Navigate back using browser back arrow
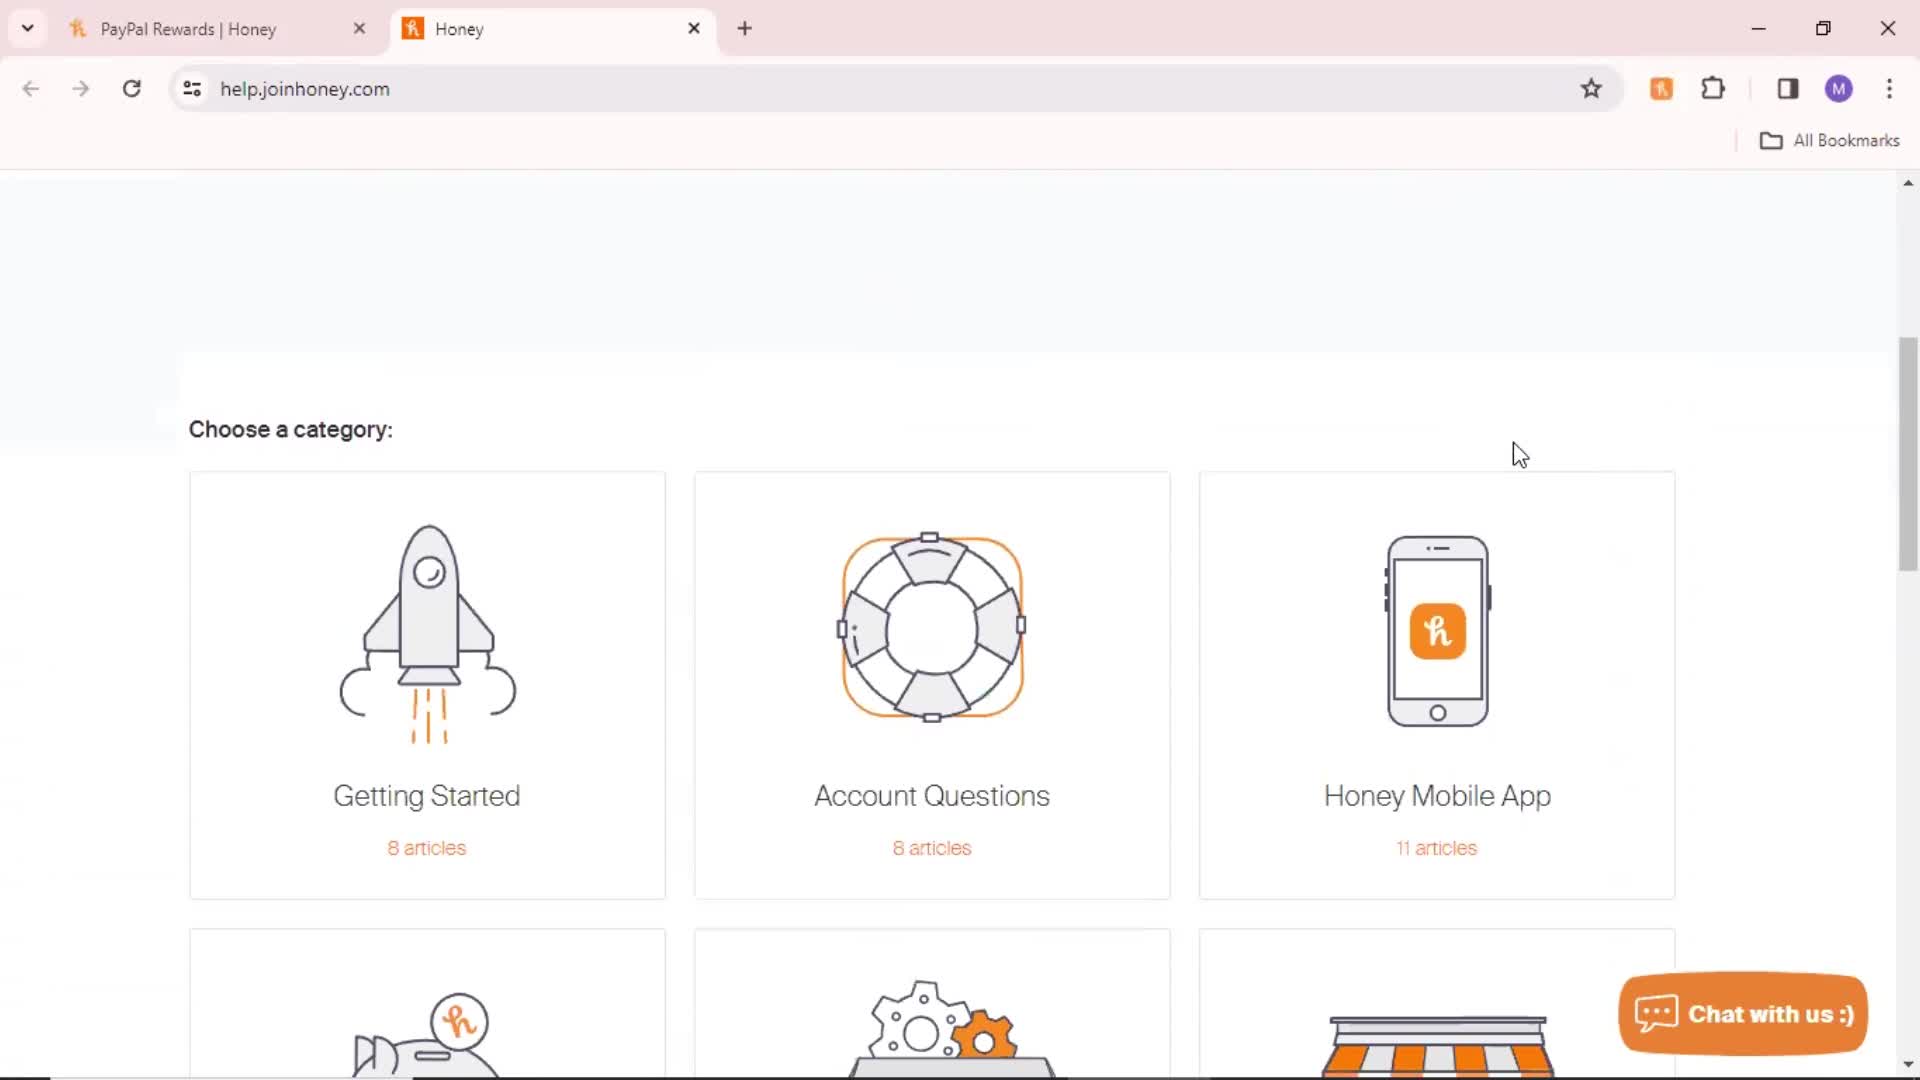 click(32, 88)
